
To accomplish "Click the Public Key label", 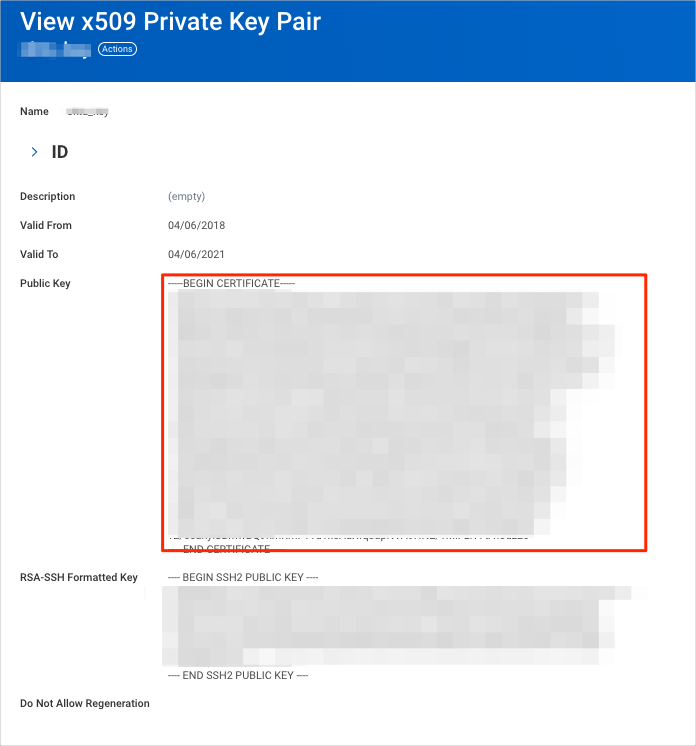I will coord(45,284).
